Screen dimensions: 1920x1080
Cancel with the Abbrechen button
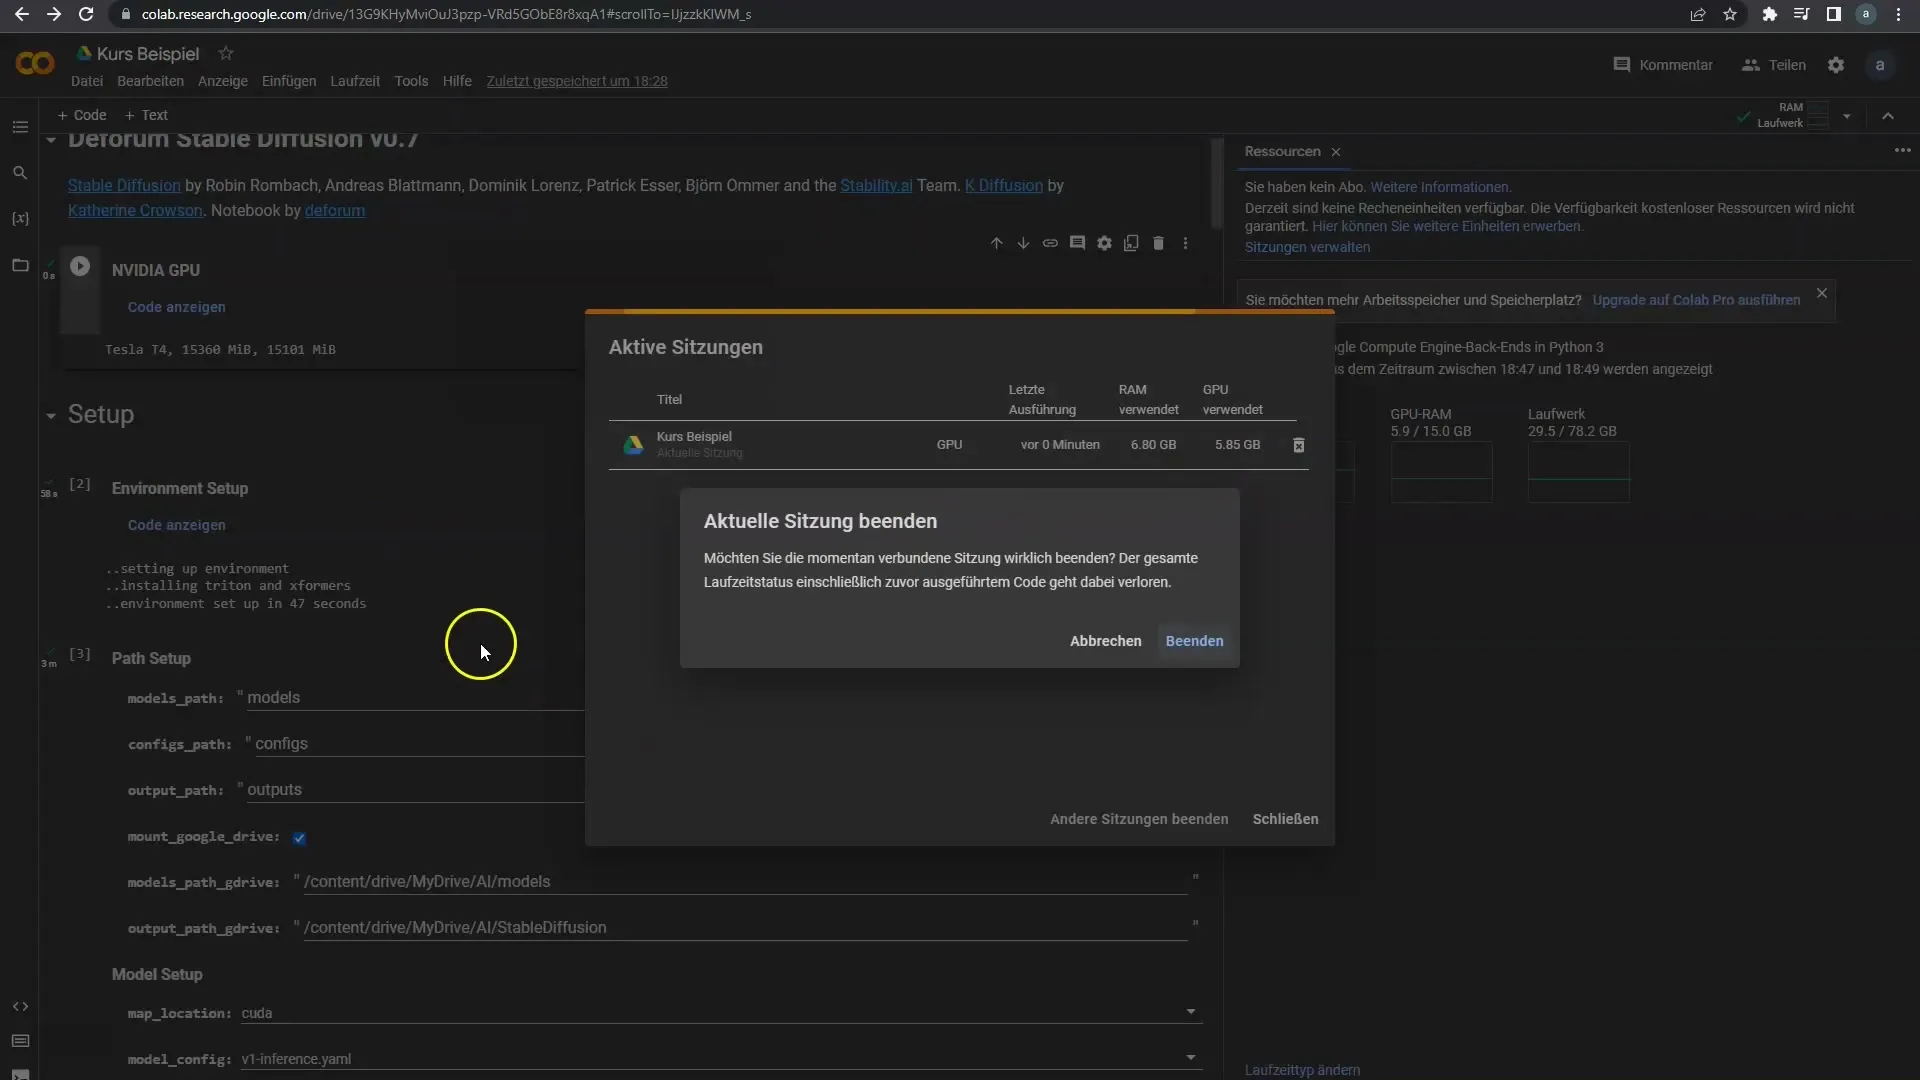[x=1105, y=641]
